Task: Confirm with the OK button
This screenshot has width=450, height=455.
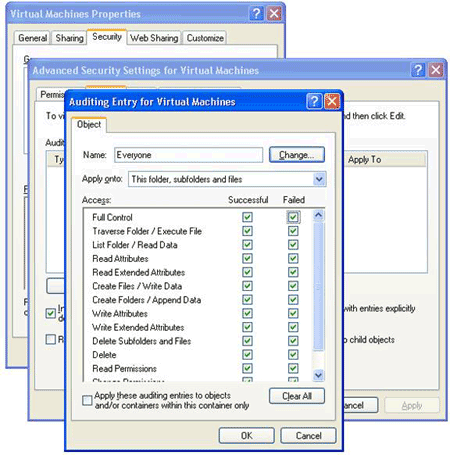Action: tap(247, 436)
